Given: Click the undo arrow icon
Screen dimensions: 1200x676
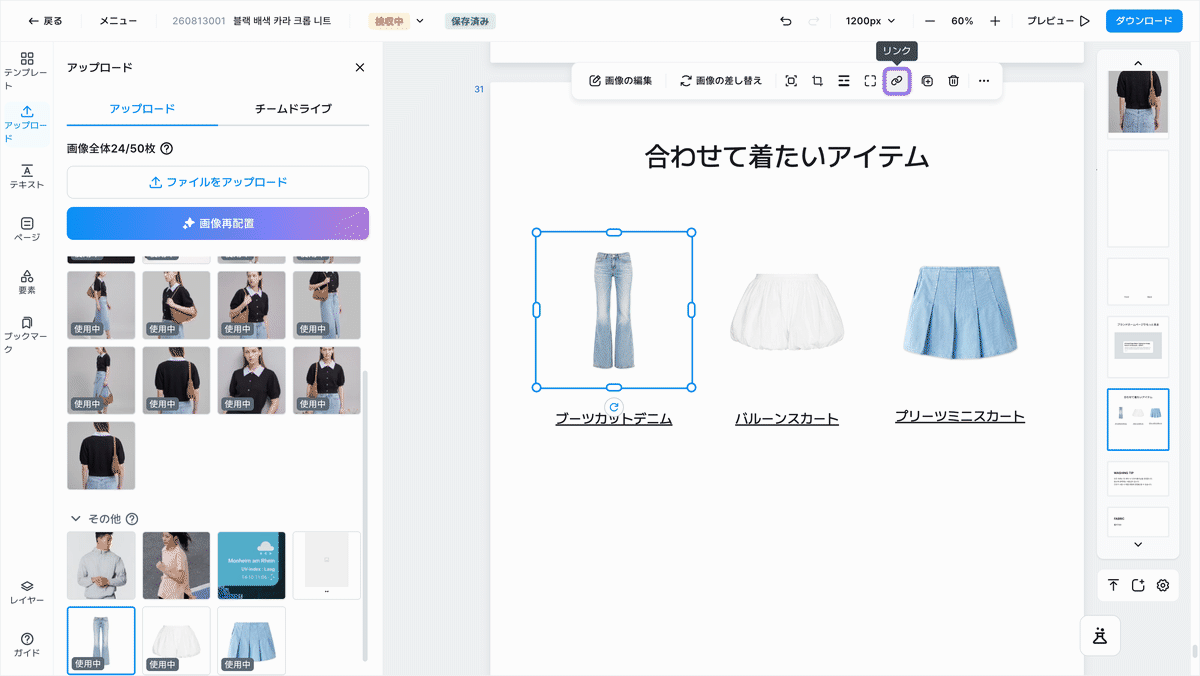Looking at the screenshot, I should coord(786,21).
